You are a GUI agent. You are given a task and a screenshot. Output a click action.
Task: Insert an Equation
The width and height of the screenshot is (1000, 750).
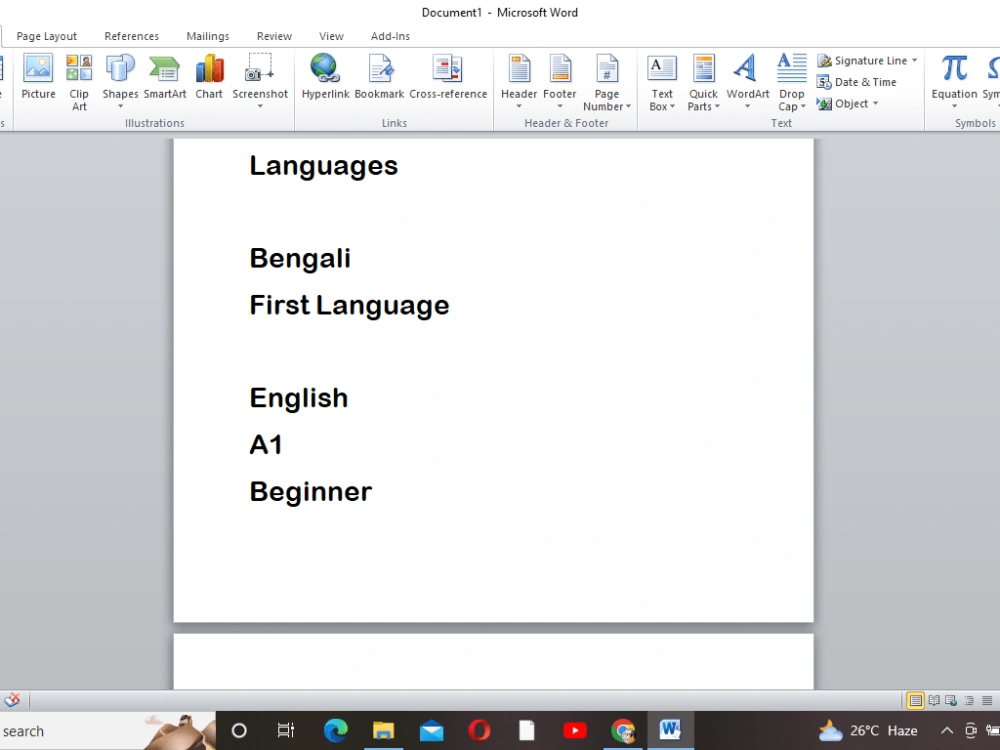[954, 80]
